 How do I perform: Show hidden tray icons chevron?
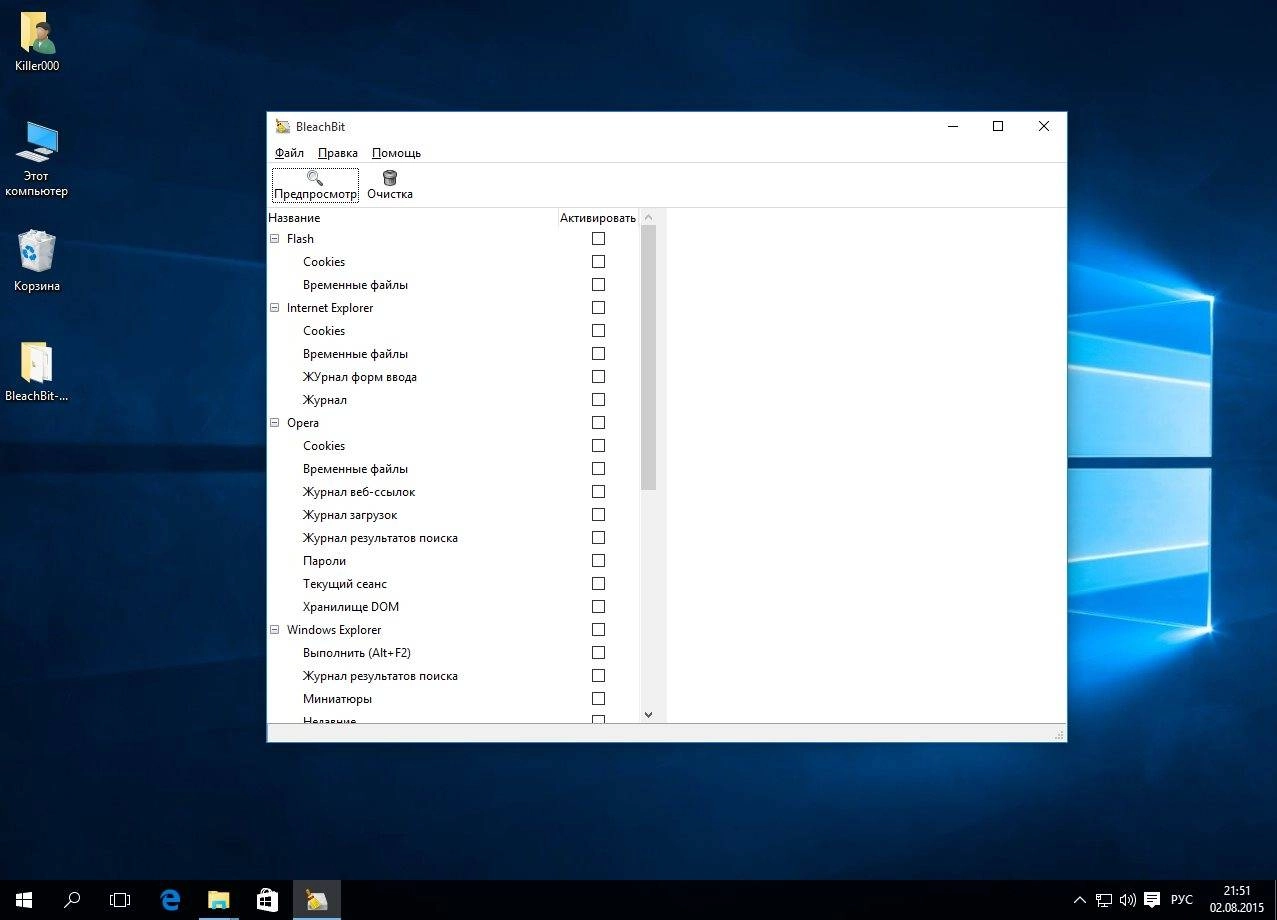tap(1080, 900)
